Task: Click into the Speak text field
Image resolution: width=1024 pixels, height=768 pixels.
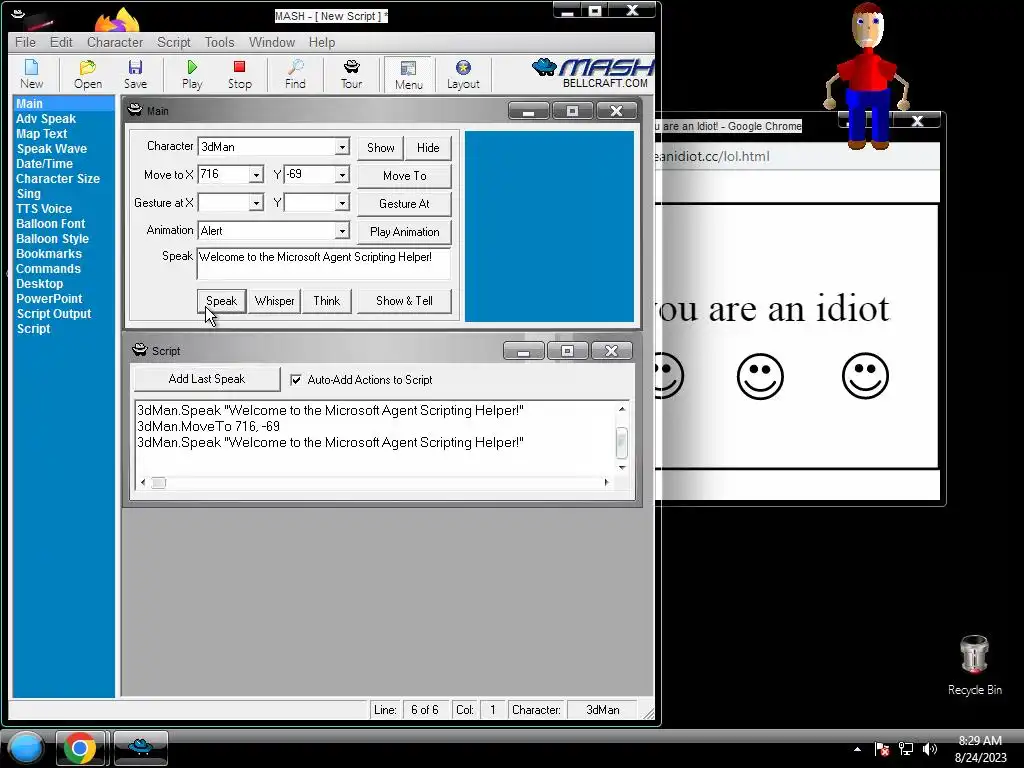Action: point(324,264)
